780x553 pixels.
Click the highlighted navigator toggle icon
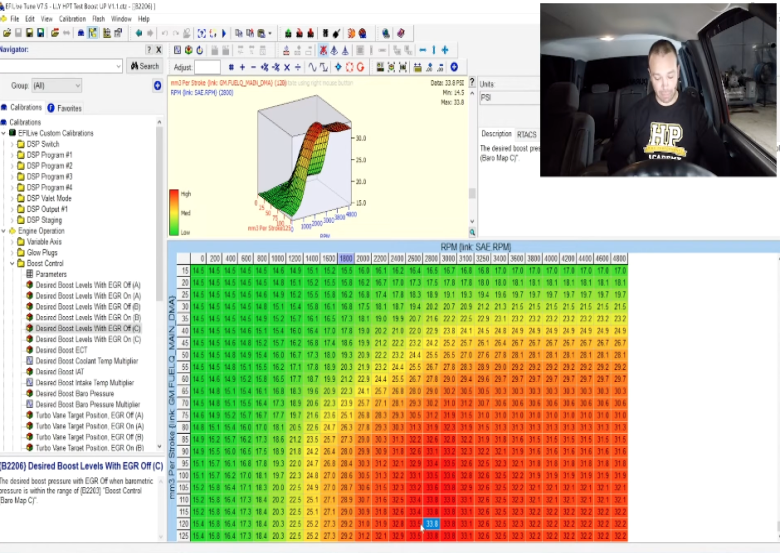pos(93,33)
